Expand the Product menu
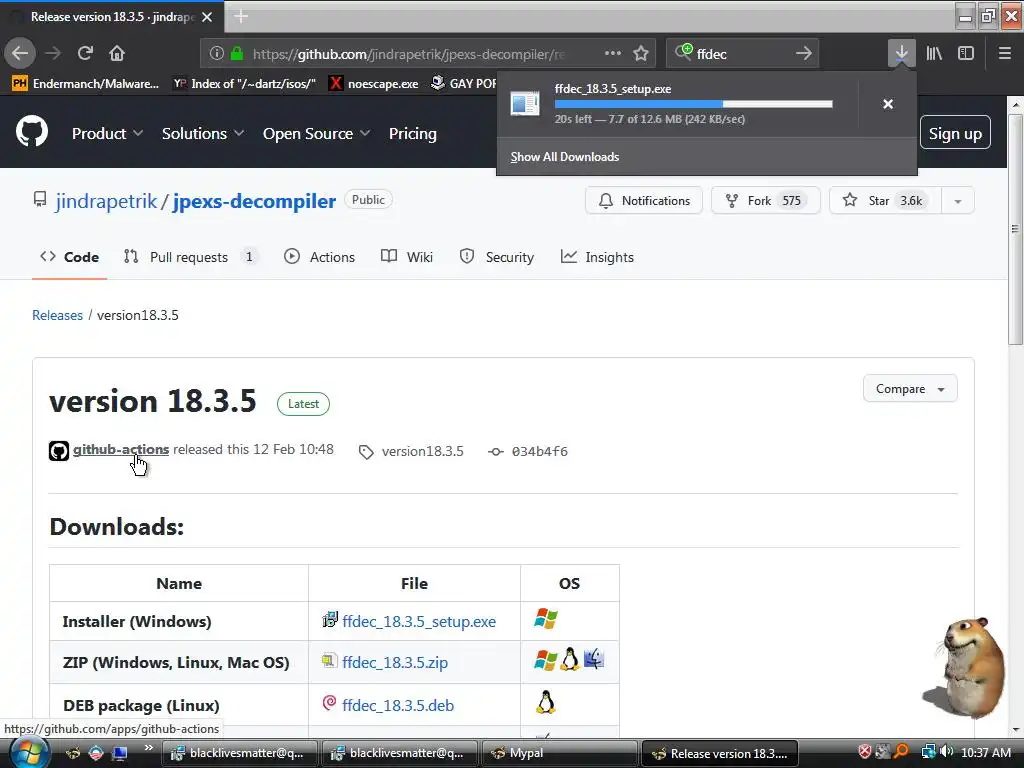1024x768 pixels. [107, 133]
